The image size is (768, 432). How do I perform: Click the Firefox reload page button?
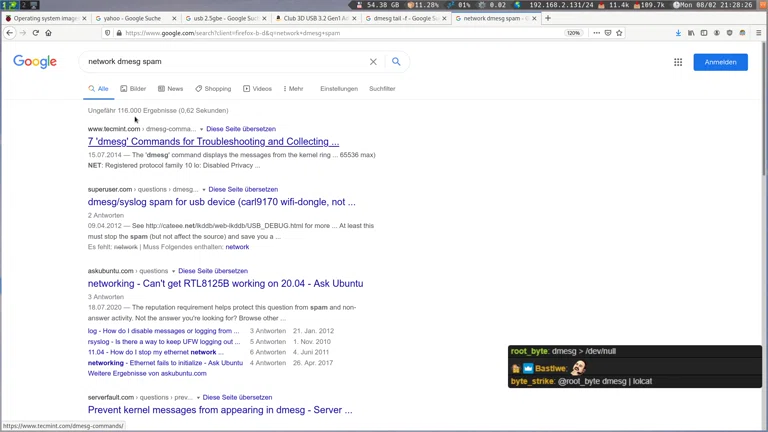click(x=36, y=33)
